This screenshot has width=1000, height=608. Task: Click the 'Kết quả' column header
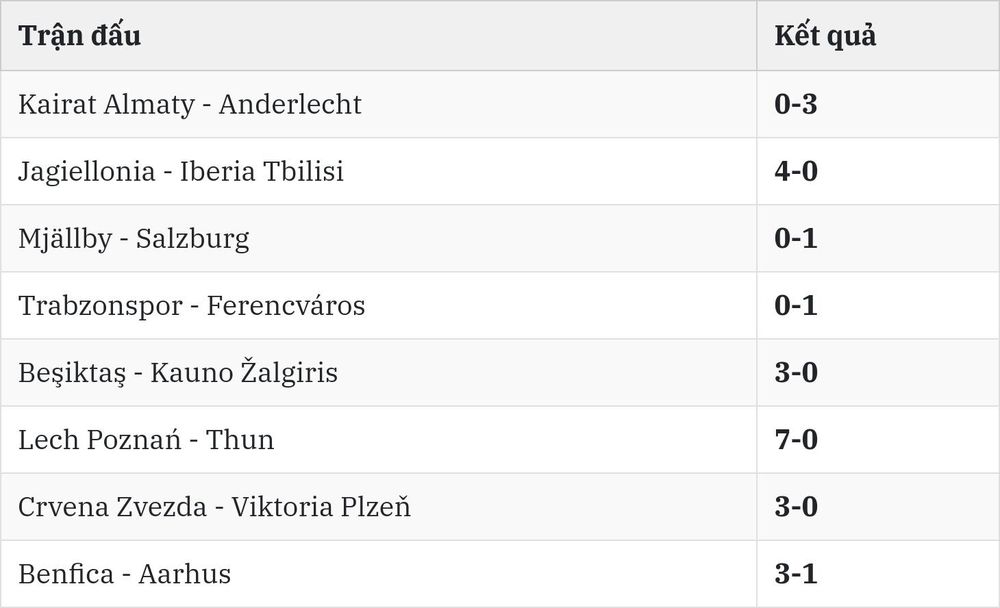pyautogui.click(x=825, y=36)
